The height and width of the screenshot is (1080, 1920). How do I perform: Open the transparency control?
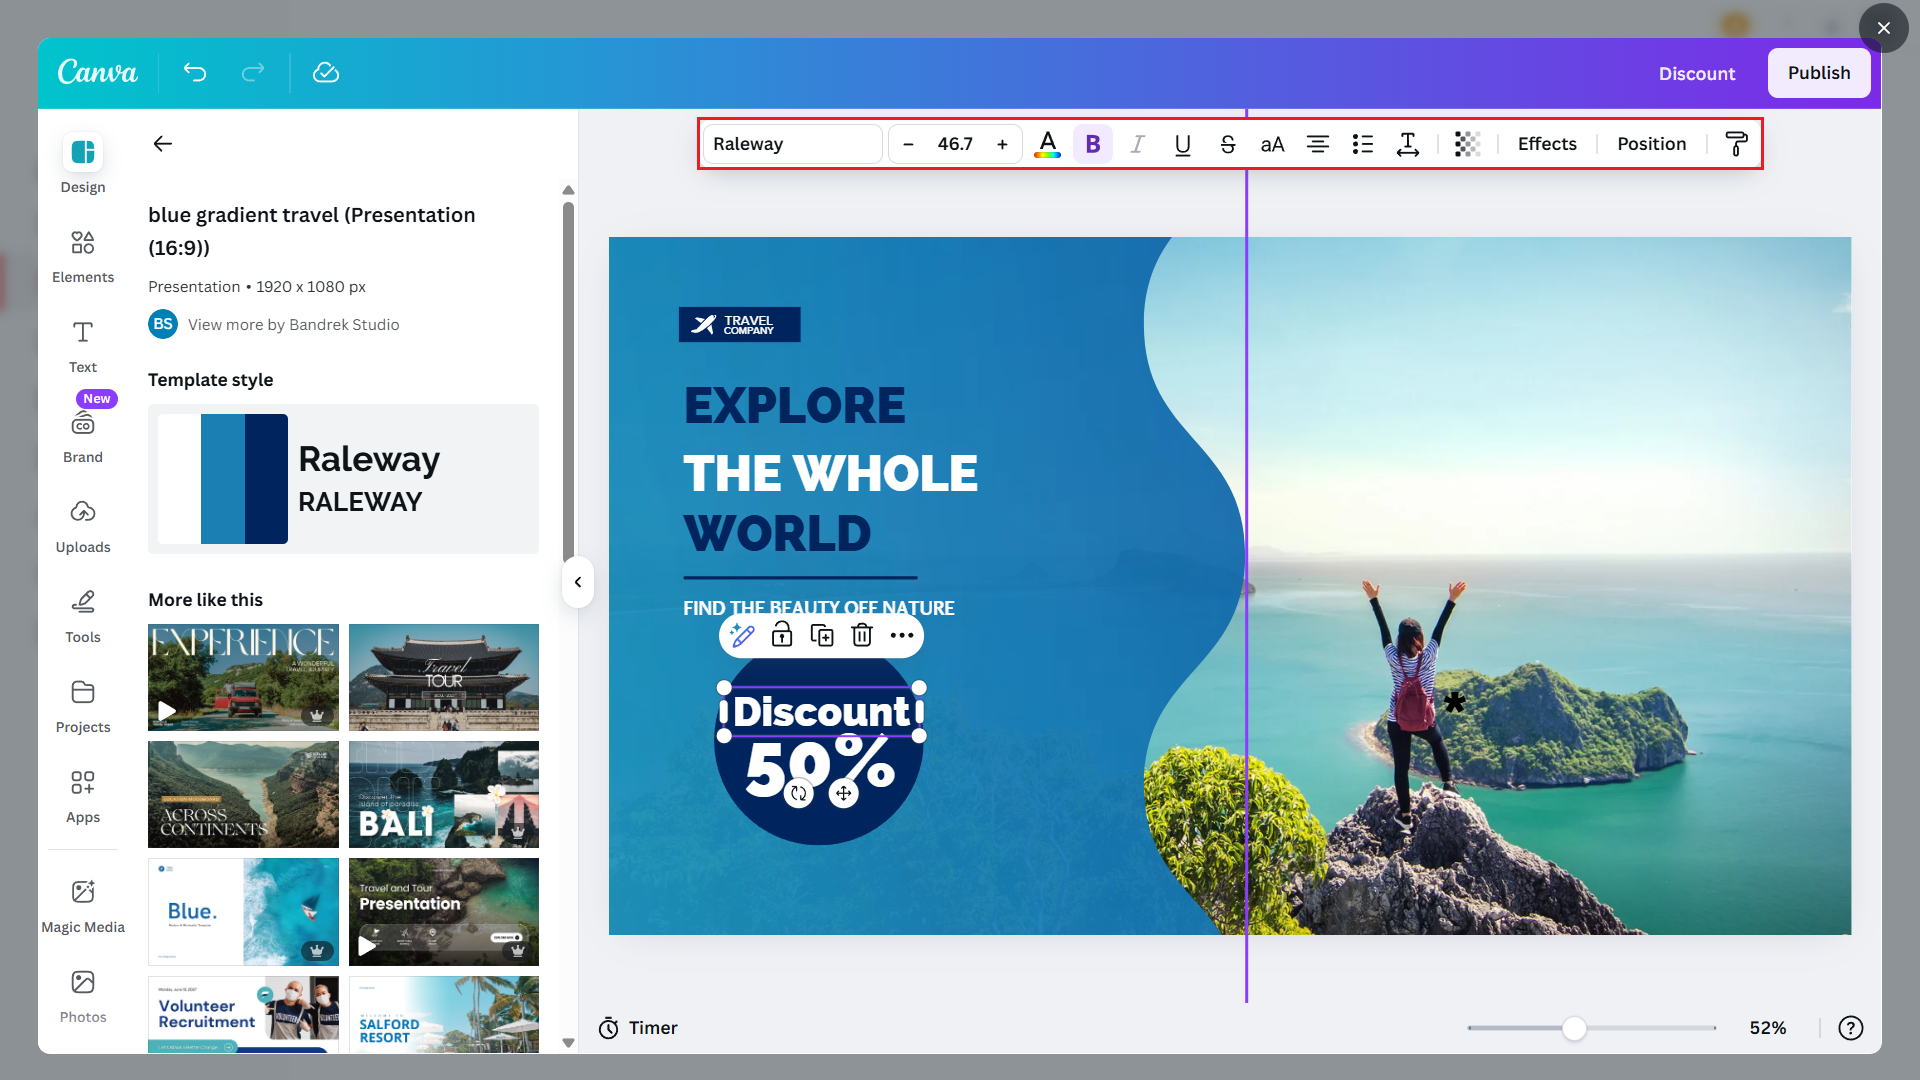tap(1466, 144)
